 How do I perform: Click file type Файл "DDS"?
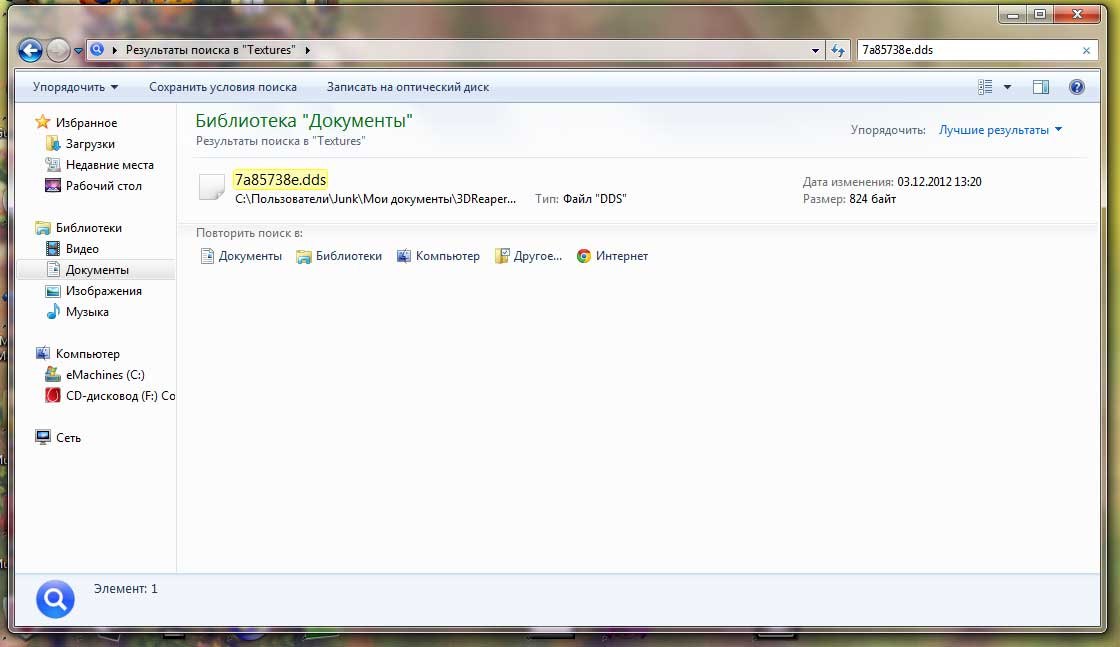(x=594, y=199)
